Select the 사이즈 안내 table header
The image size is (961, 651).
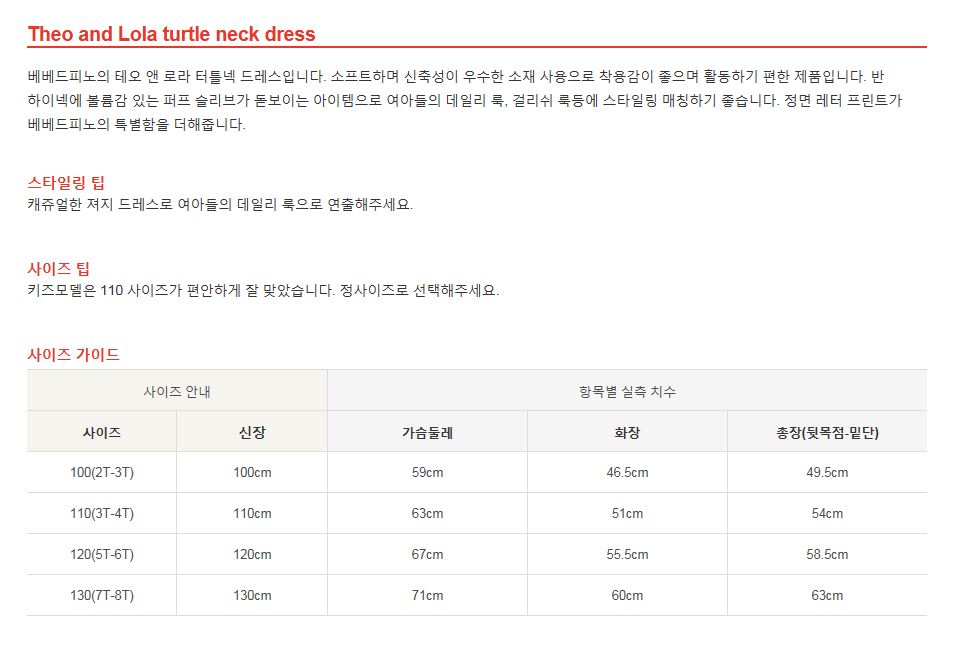pyautogui.click(x=177, y=391)
